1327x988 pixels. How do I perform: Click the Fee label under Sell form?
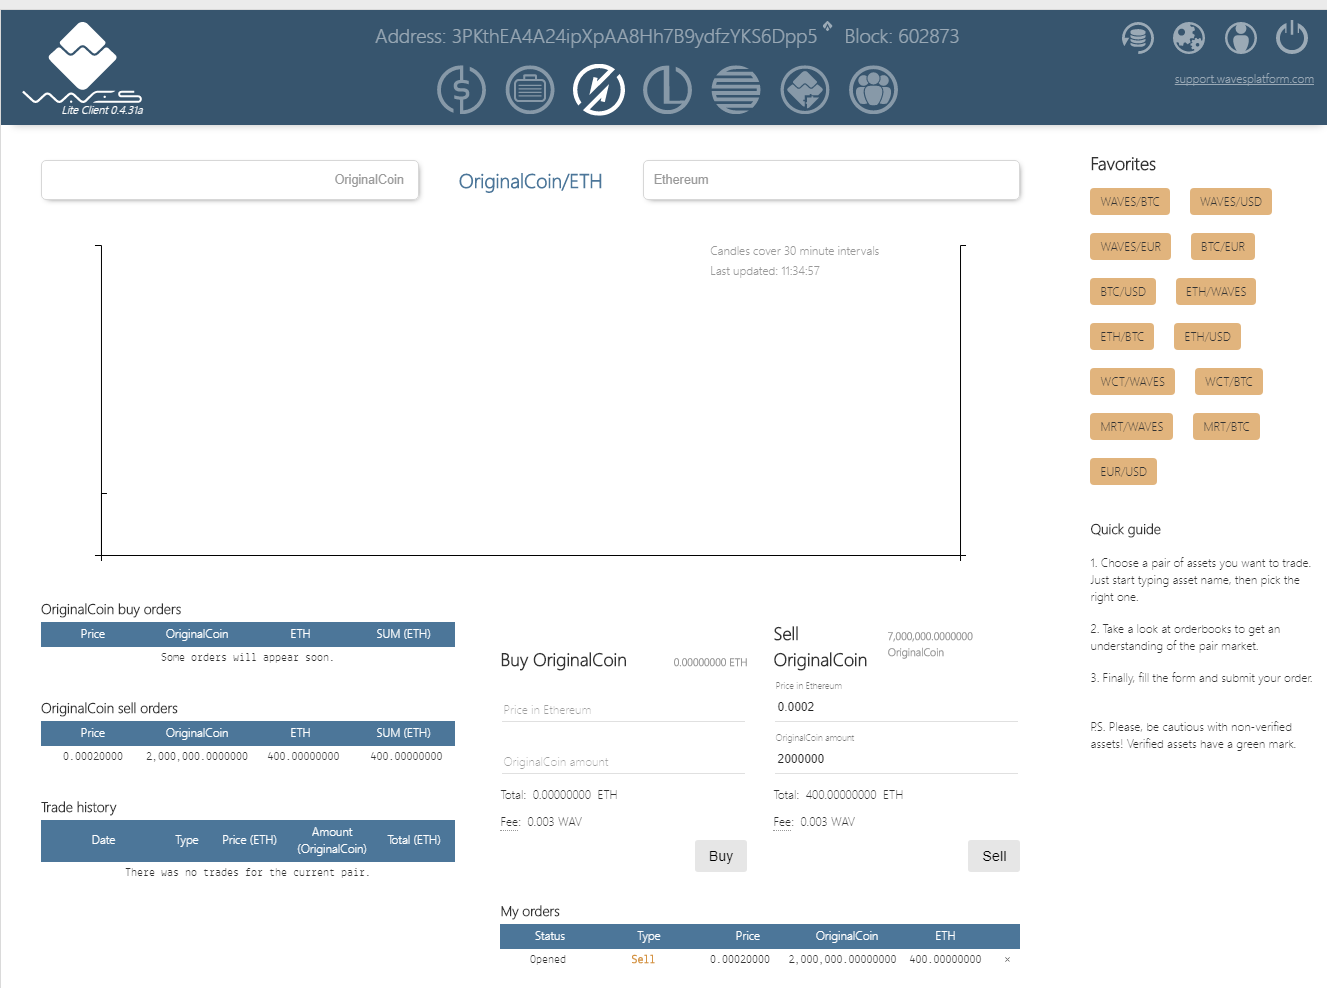783,822
